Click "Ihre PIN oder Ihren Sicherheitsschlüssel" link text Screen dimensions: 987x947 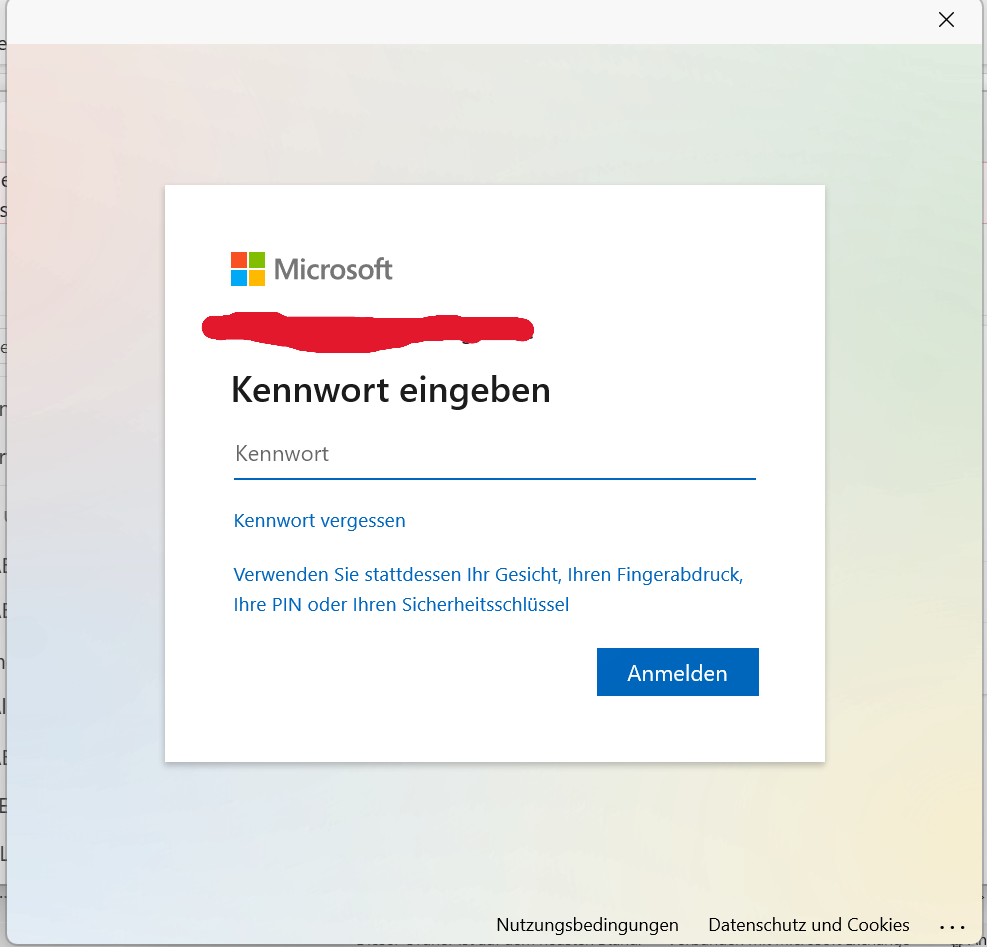coord(401,605)
